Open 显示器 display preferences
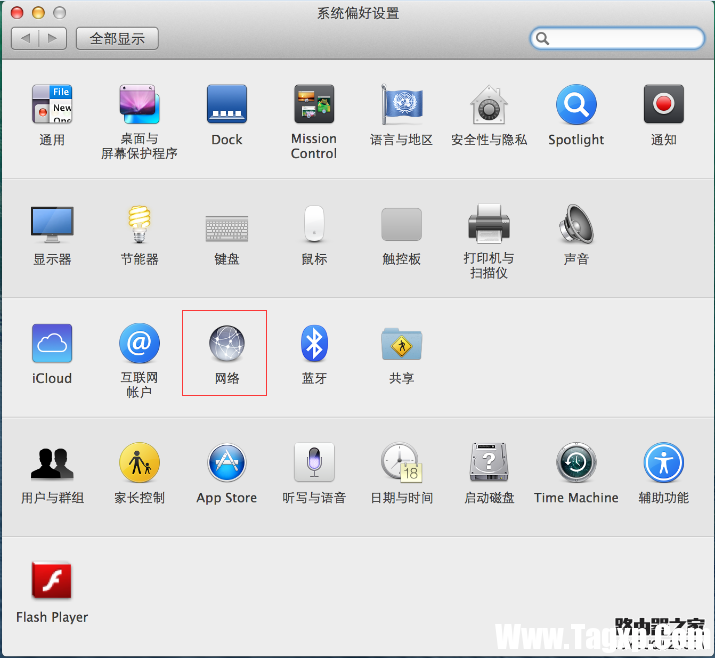Screen dimensions: 715x658 click(52, 224)
